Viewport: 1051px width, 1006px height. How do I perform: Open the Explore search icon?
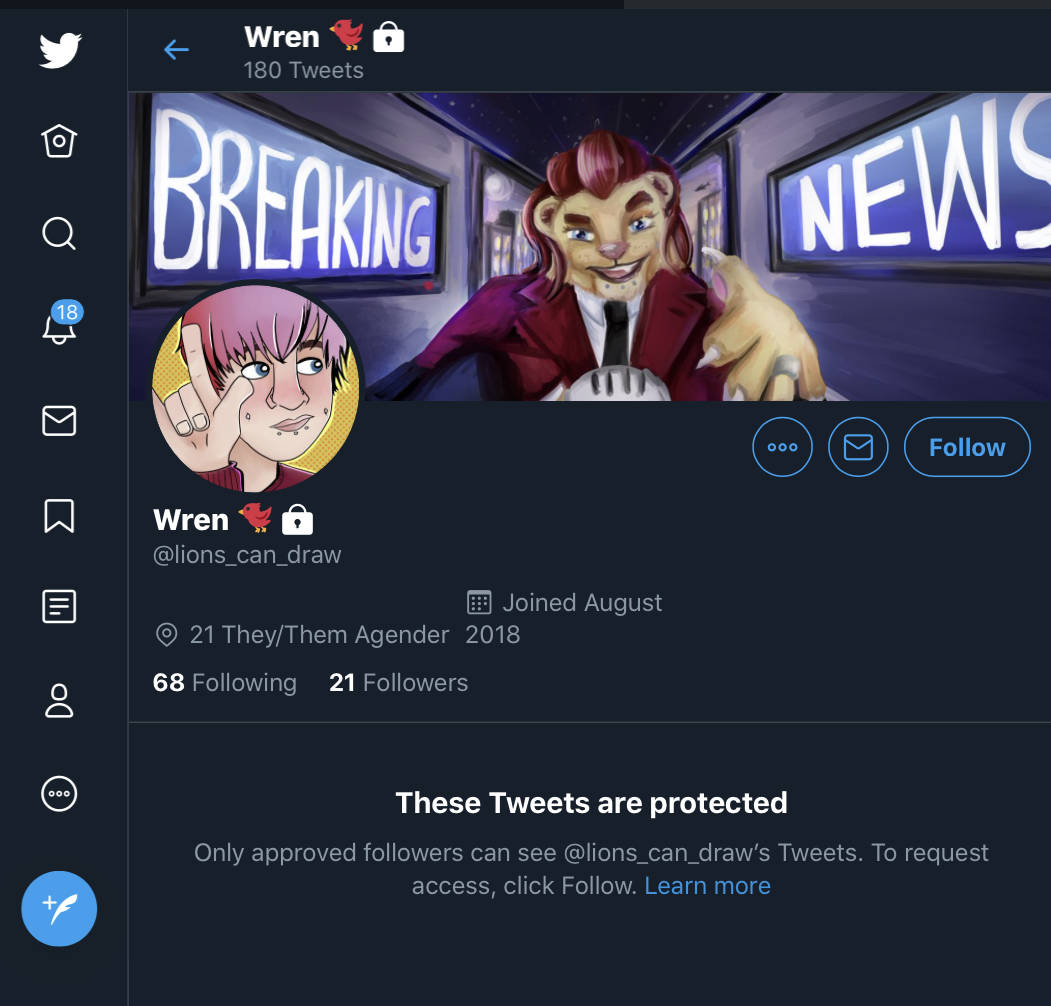coord(59,233)
